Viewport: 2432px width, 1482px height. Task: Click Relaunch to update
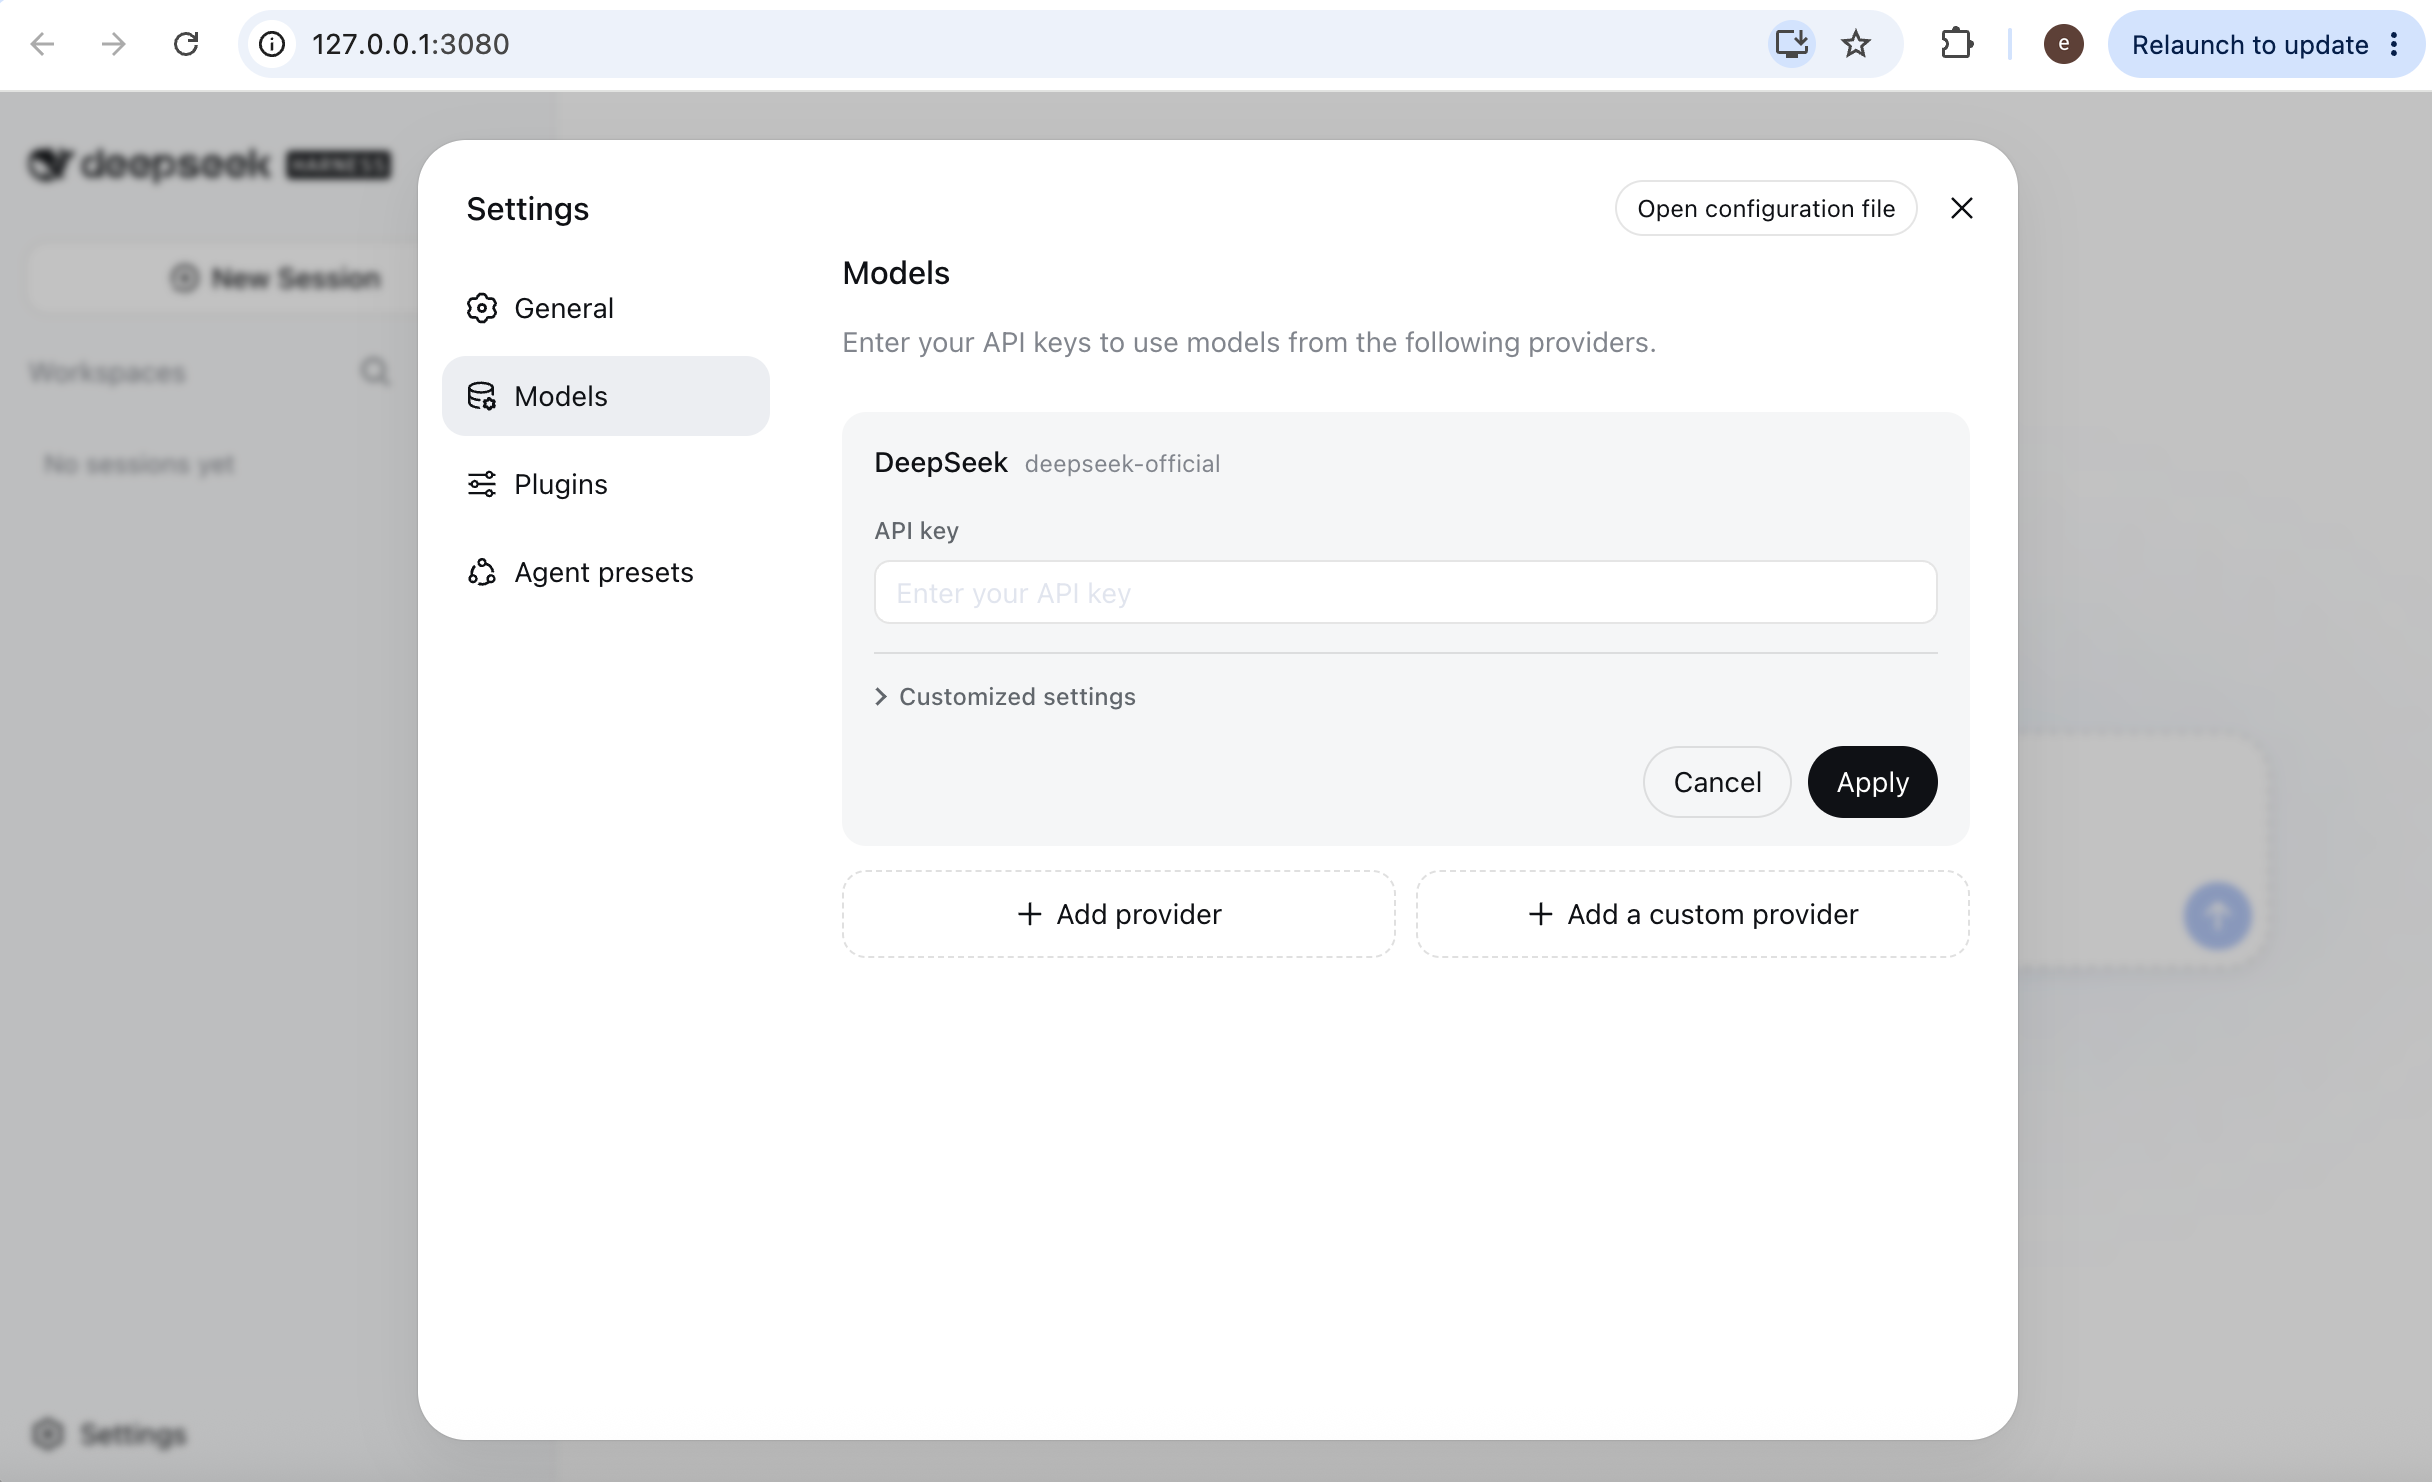tap(2250, 44)
